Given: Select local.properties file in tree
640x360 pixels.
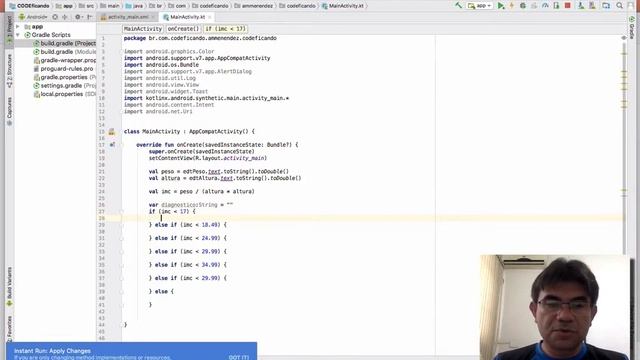Looking at the screenshot, I should [x=64, y=94].
